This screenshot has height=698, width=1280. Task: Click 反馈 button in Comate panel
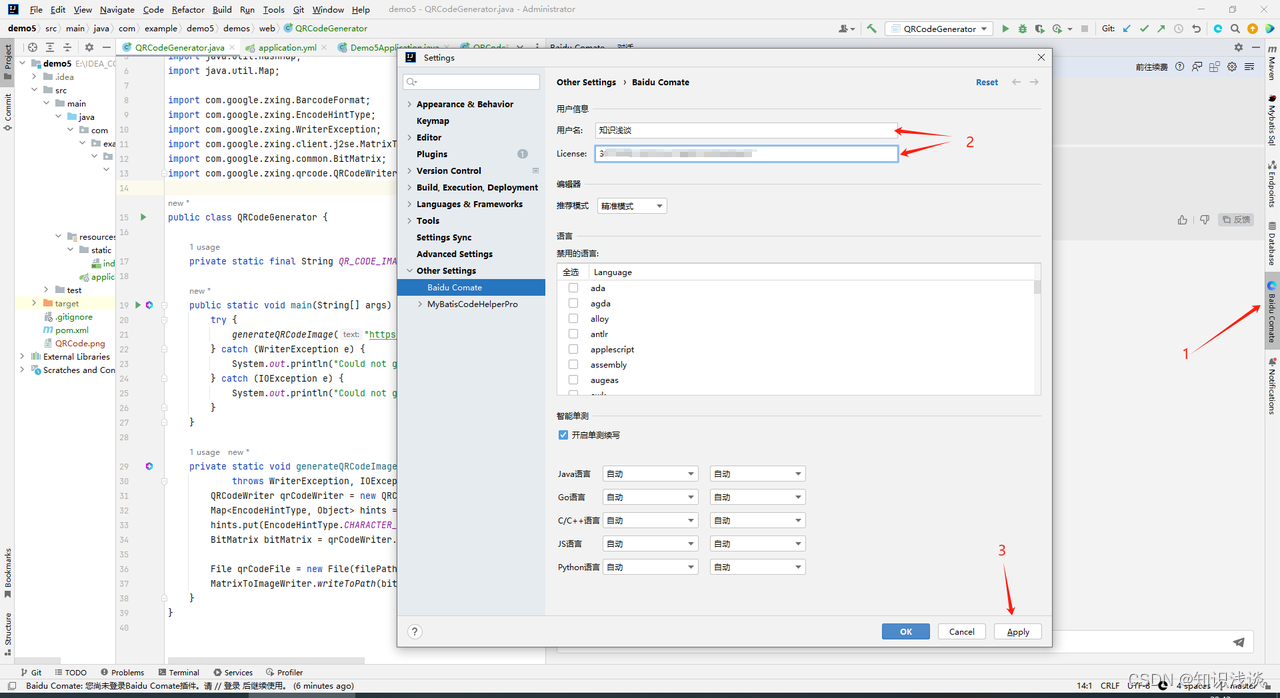tap(1237, 220)
